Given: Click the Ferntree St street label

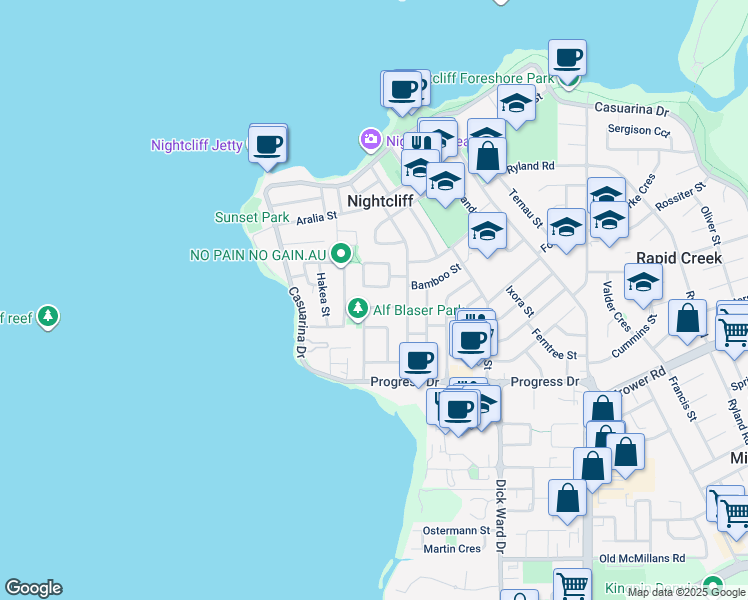Looking at the screenshot, I should [x=554, y=344].
